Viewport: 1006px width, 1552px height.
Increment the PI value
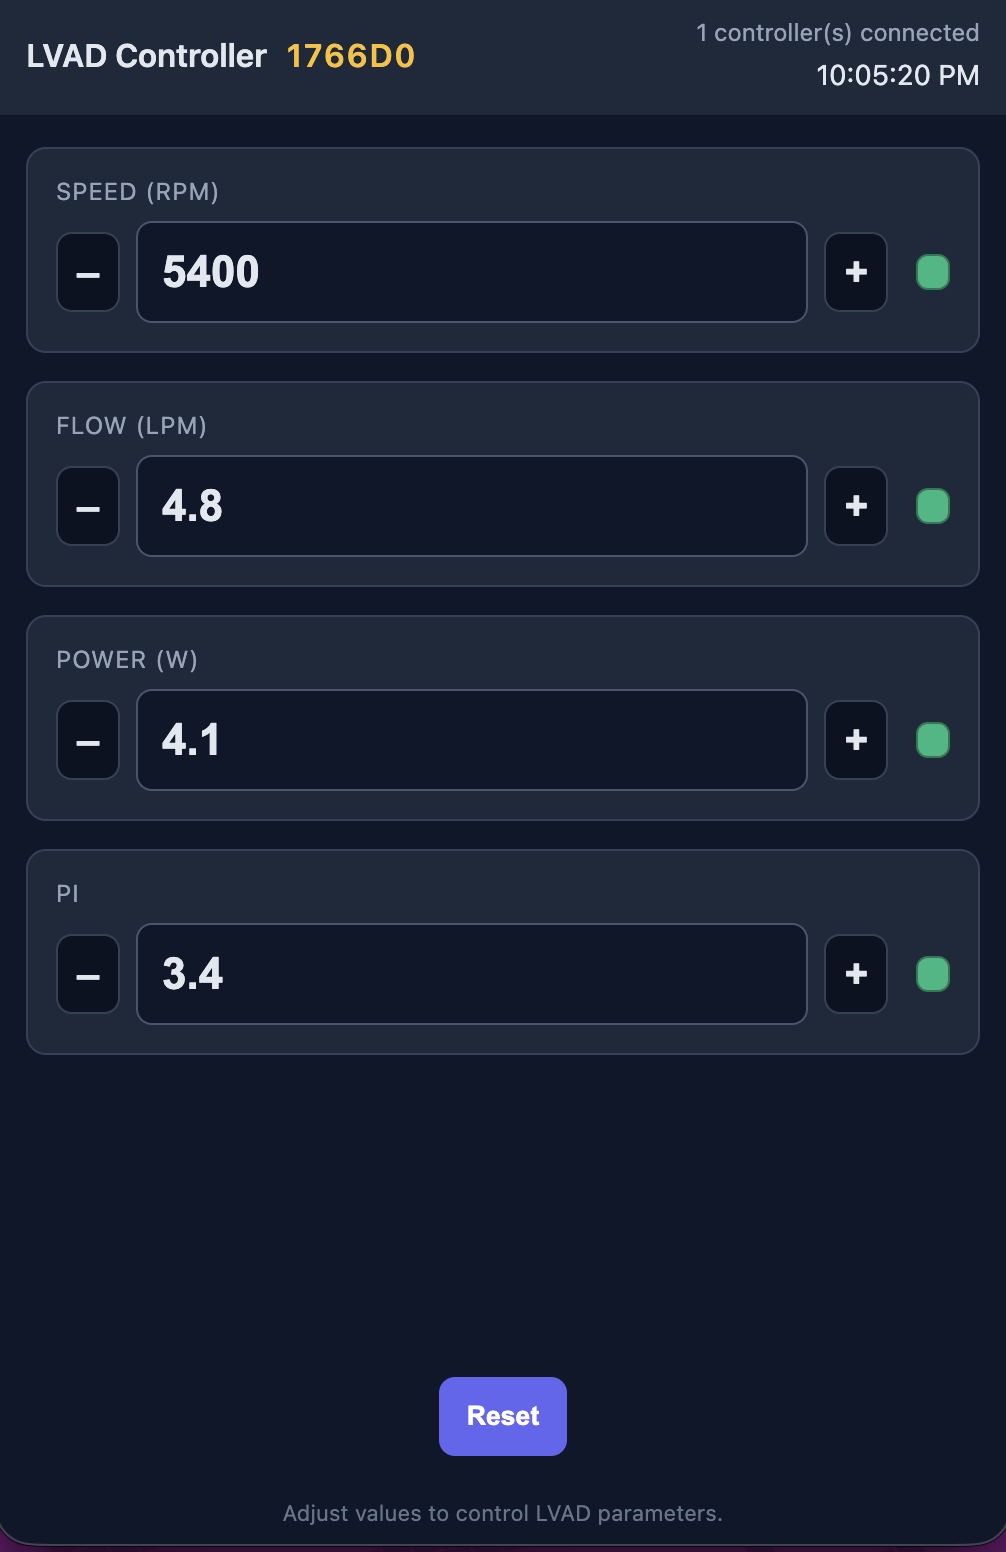856,974
